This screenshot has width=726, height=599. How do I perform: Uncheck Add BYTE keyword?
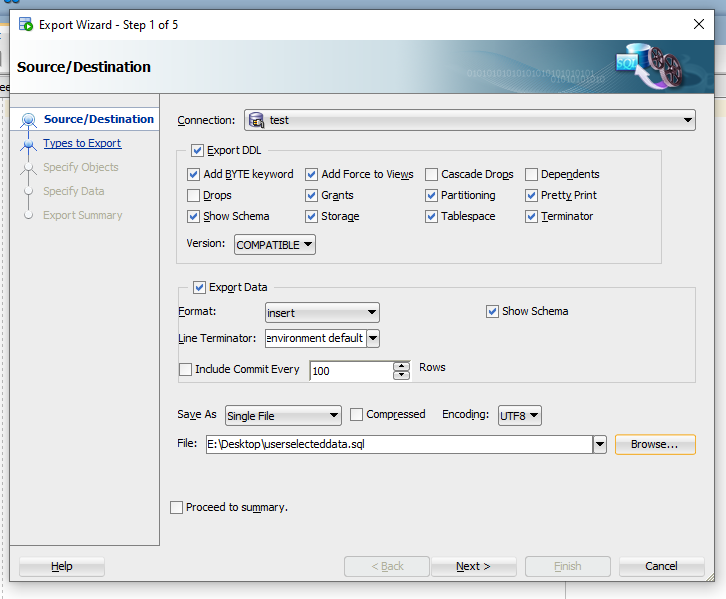[x=193, y=175]
